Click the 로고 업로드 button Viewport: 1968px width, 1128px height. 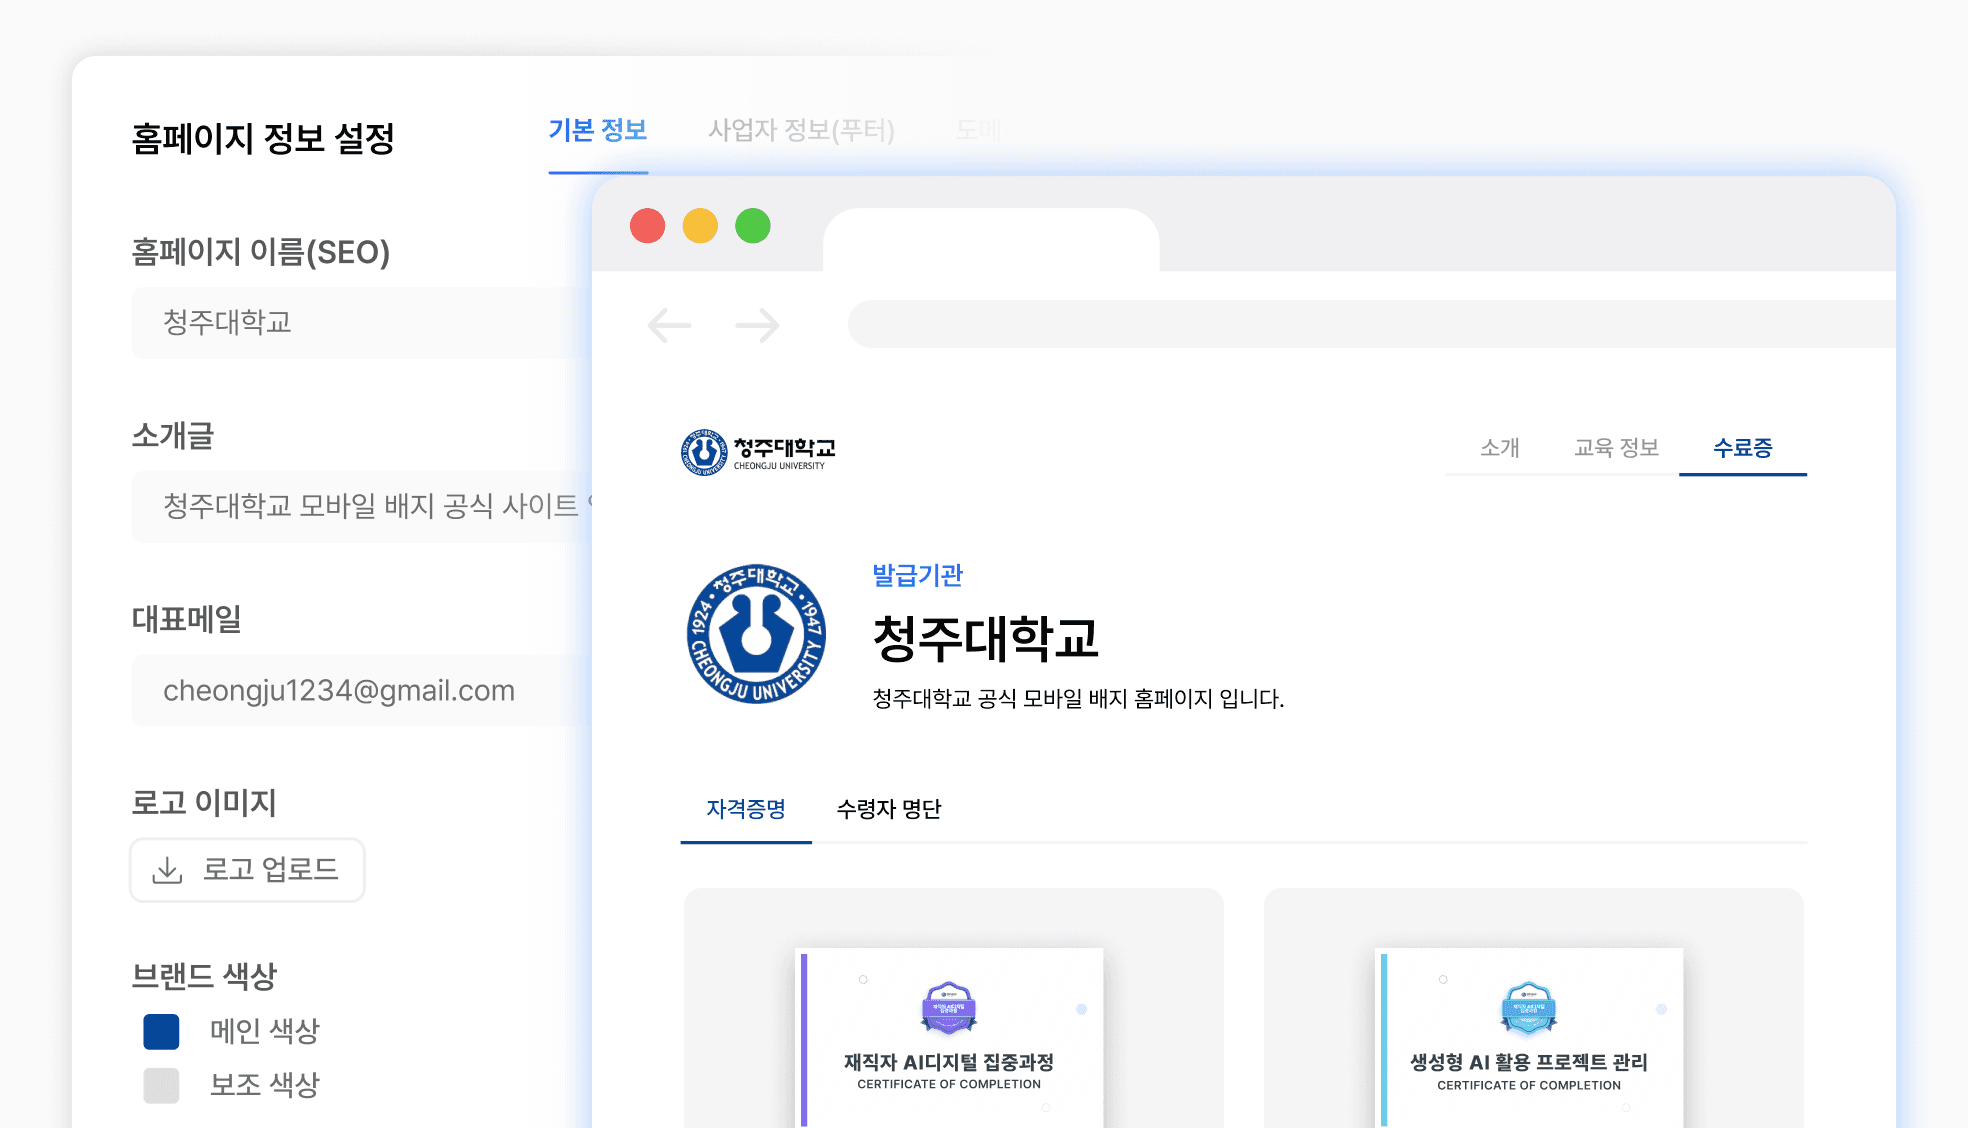(x=247, y=870)
